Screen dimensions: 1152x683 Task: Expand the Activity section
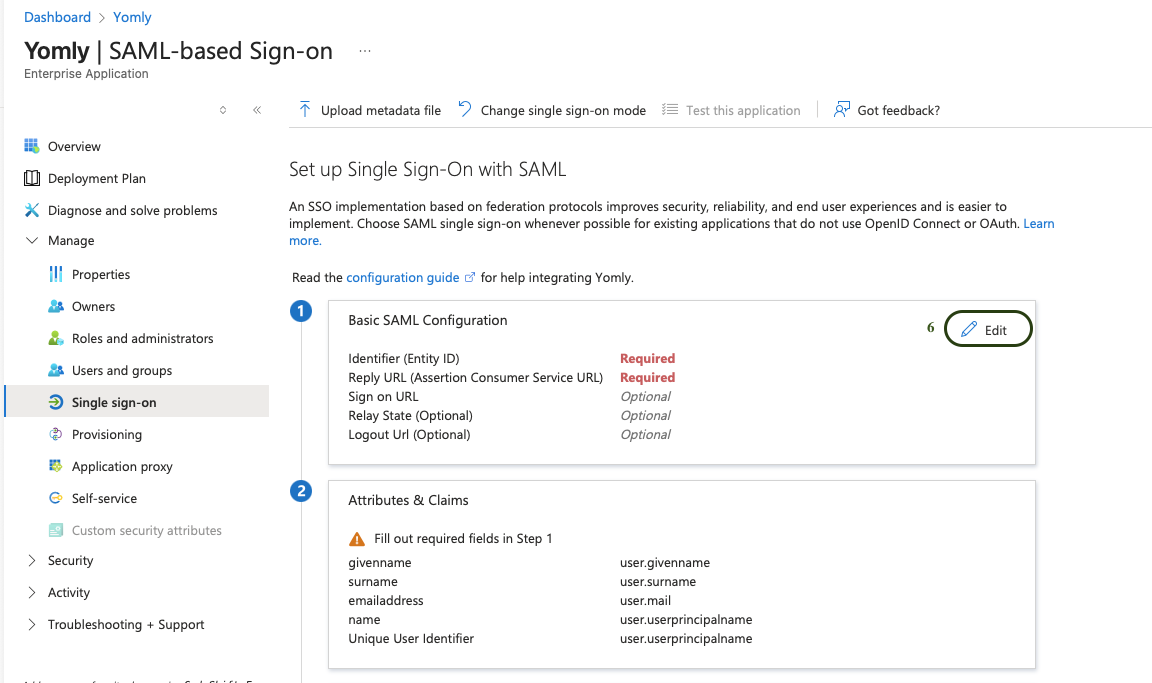click(x=31, y=593)
